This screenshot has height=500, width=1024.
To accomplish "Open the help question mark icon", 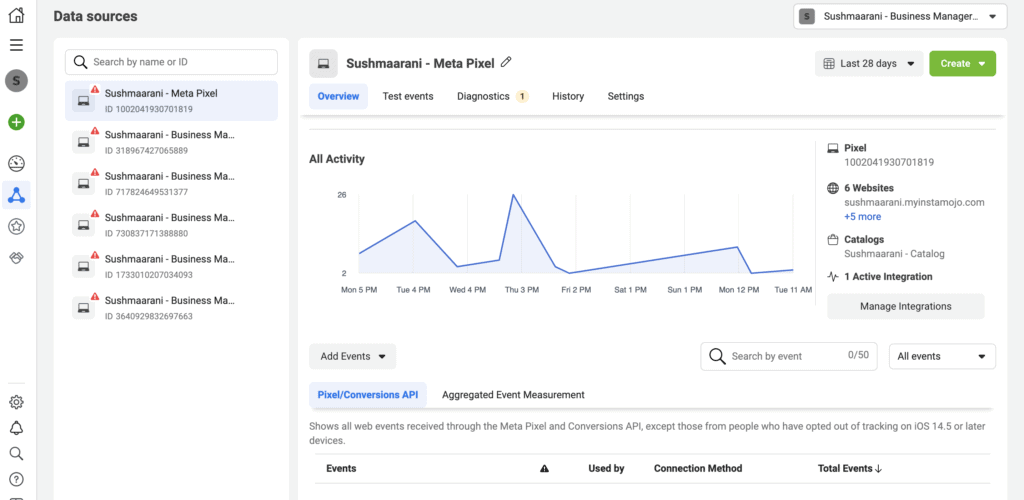I will pos(16,479).
